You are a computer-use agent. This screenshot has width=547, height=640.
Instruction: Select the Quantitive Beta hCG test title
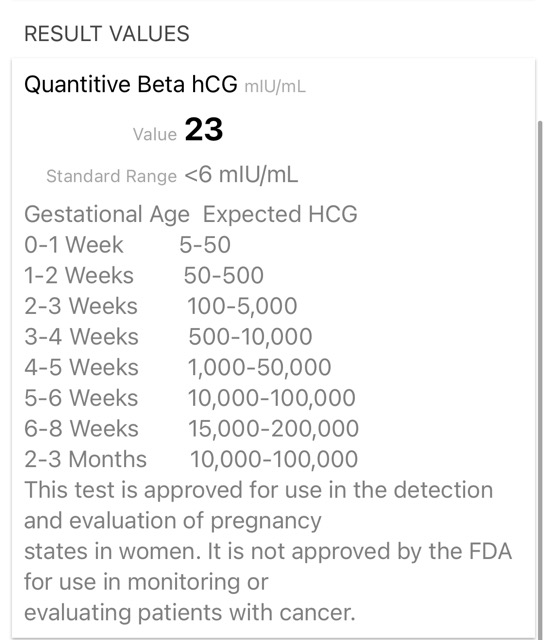click(131, 84)
